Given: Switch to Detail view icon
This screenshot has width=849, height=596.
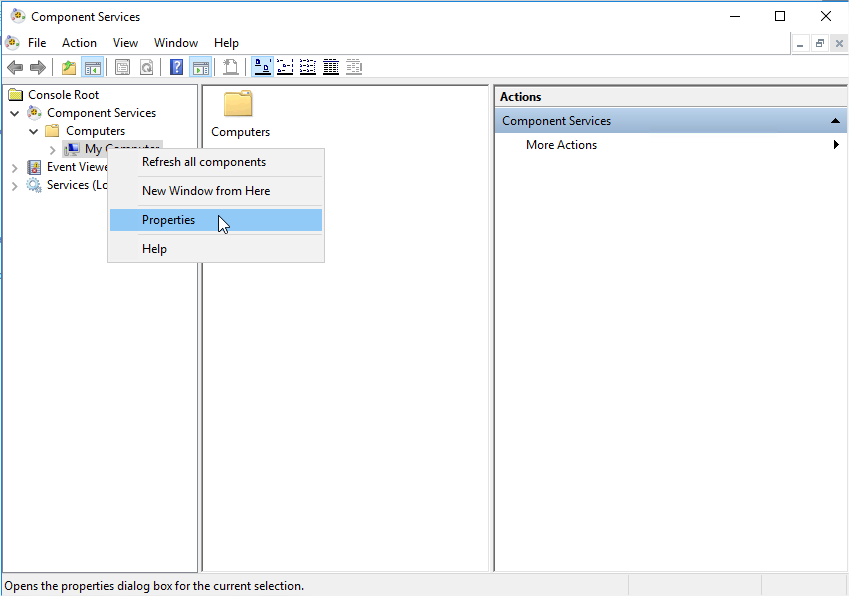Looking at the screenshot, I should (x=330, y=67).
